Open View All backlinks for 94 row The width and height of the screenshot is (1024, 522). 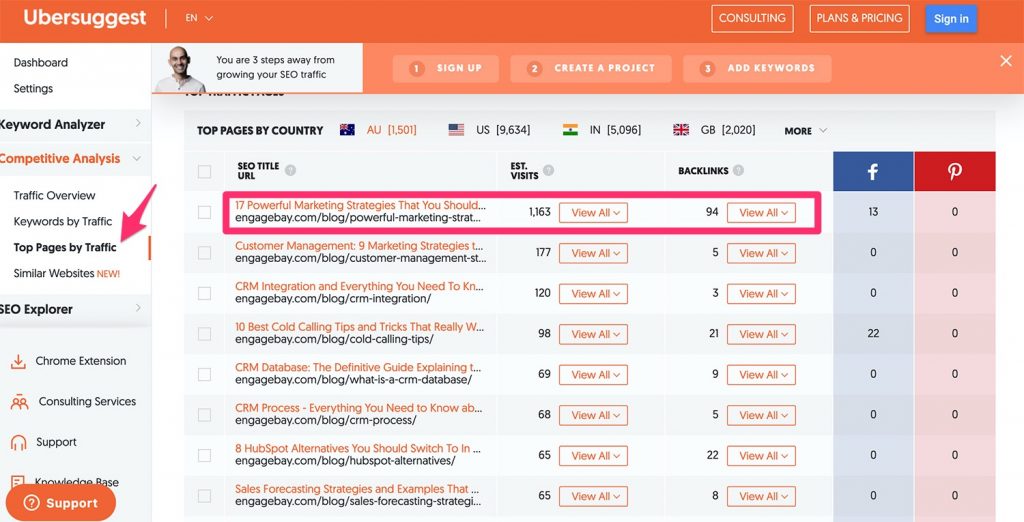pyautogui.click(x=761, y=212)
